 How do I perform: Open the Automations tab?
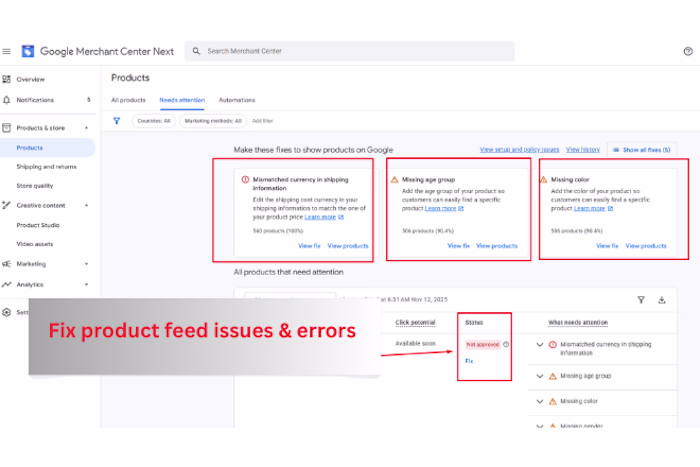click(x=237, y=100)
